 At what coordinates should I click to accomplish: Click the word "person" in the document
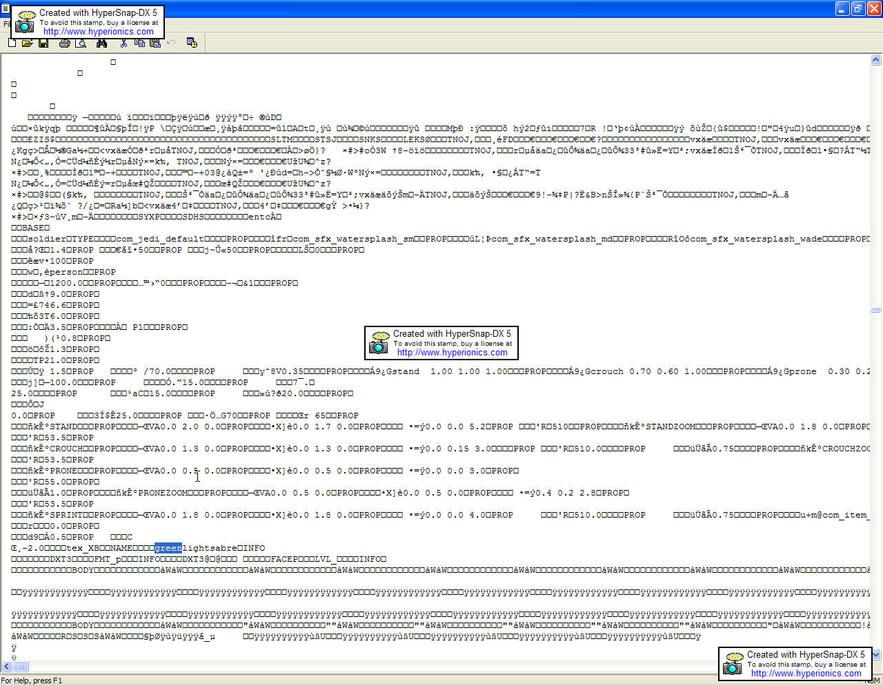tap(66, 272)
